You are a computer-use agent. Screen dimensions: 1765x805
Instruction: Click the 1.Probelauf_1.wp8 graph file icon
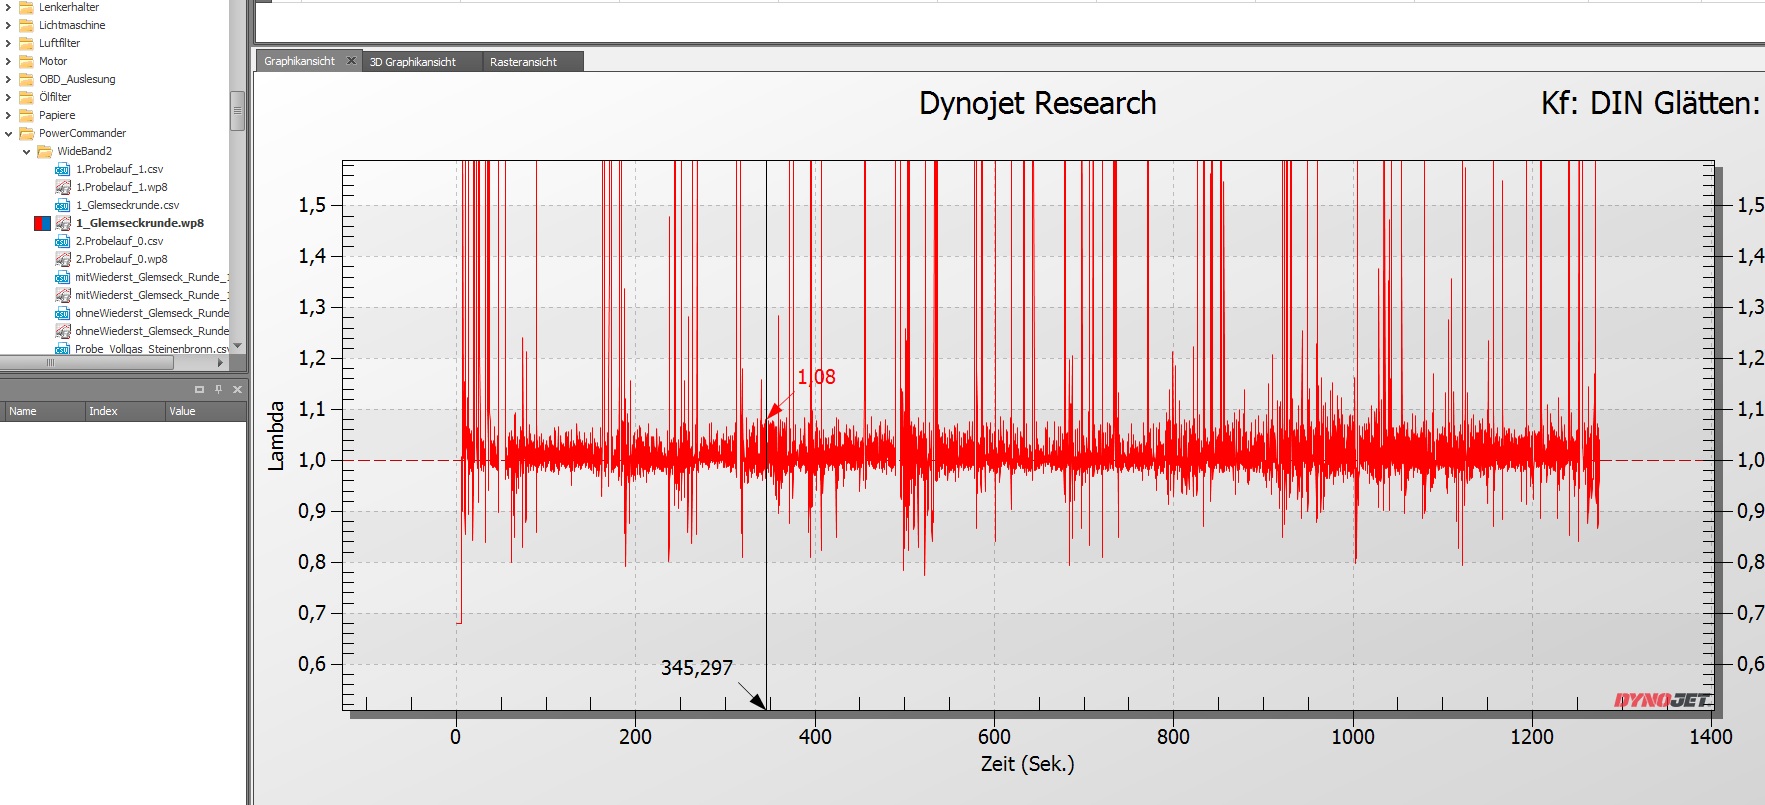click(62, 187)
